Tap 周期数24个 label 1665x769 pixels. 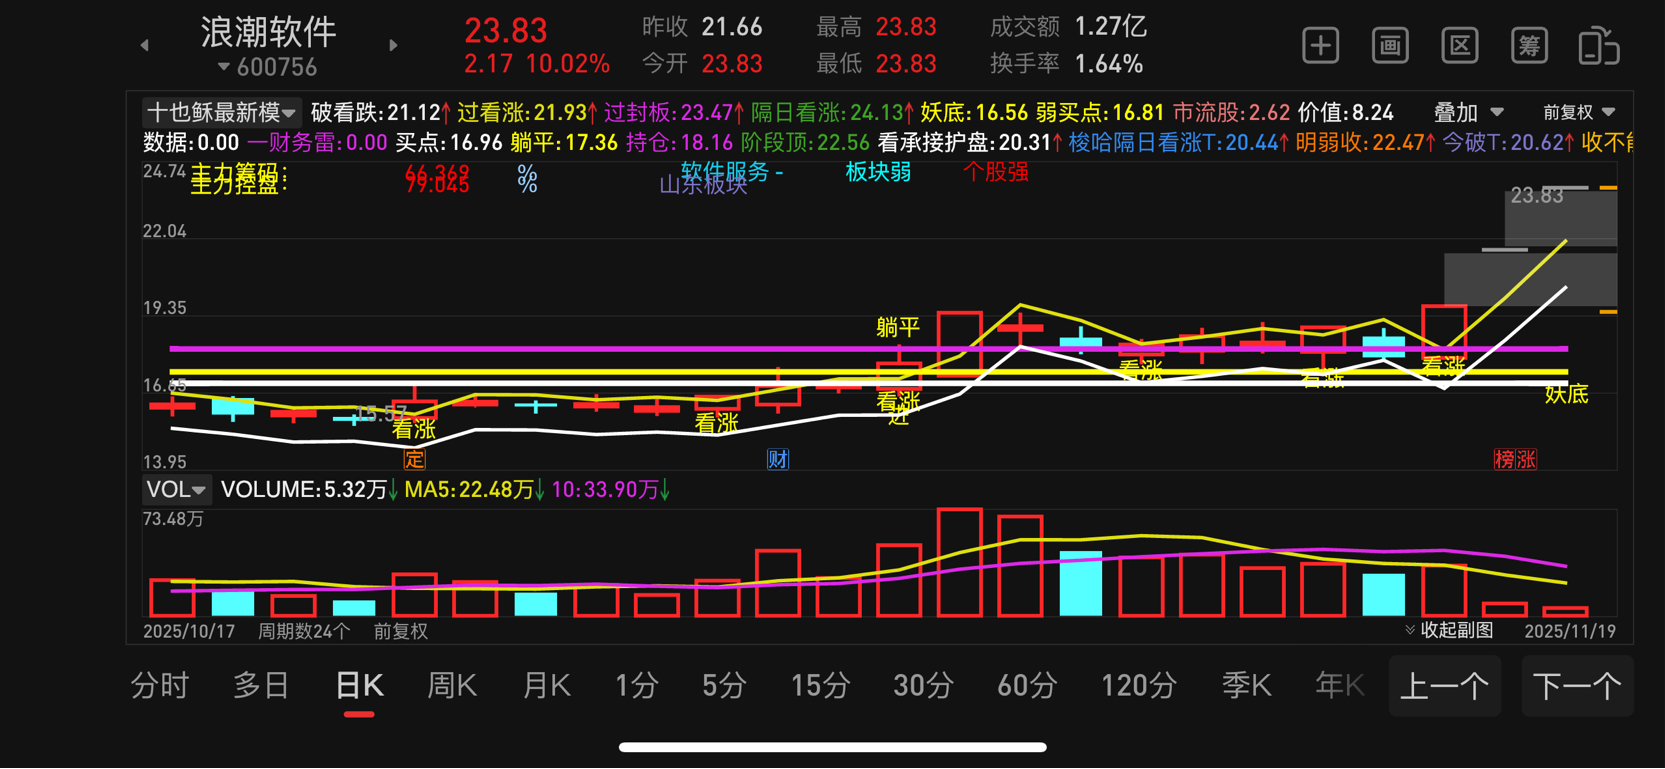(304, 631)
